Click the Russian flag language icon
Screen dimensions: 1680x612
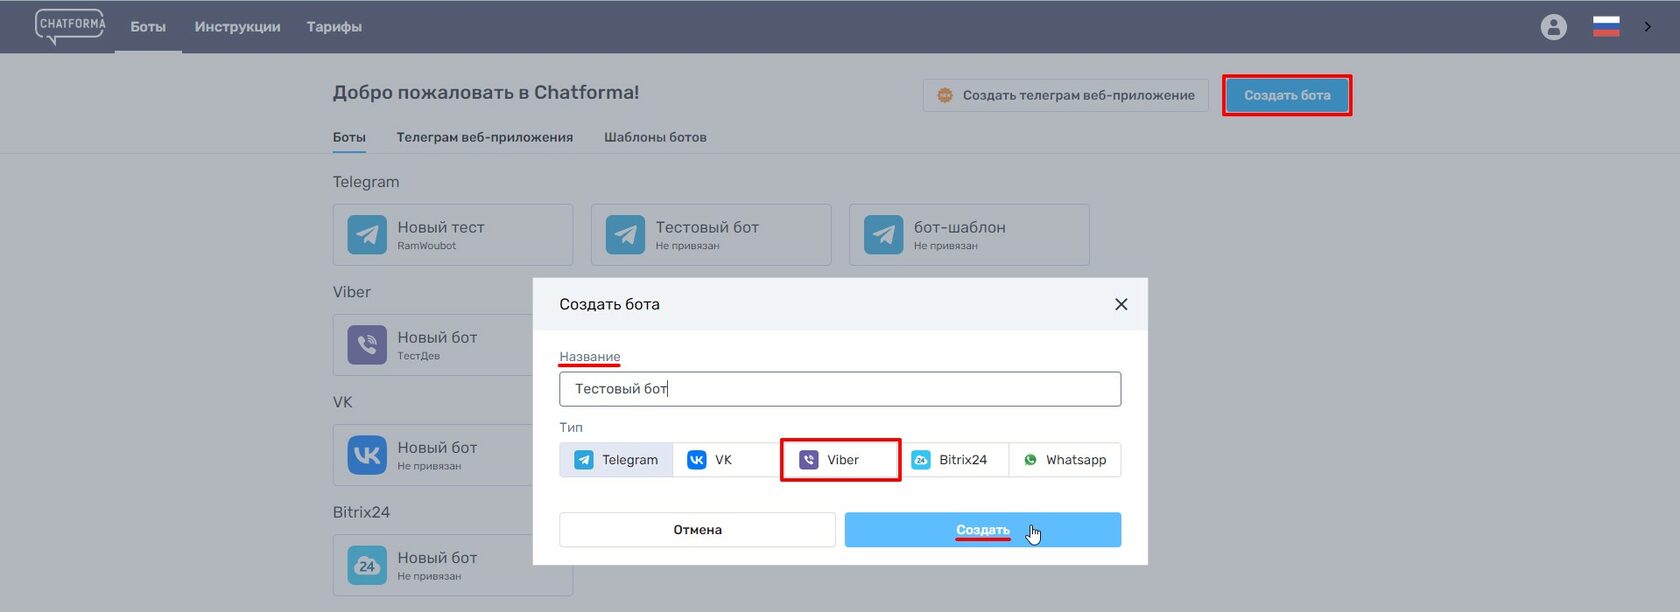pyautogui.click(x=1606, y=27)
